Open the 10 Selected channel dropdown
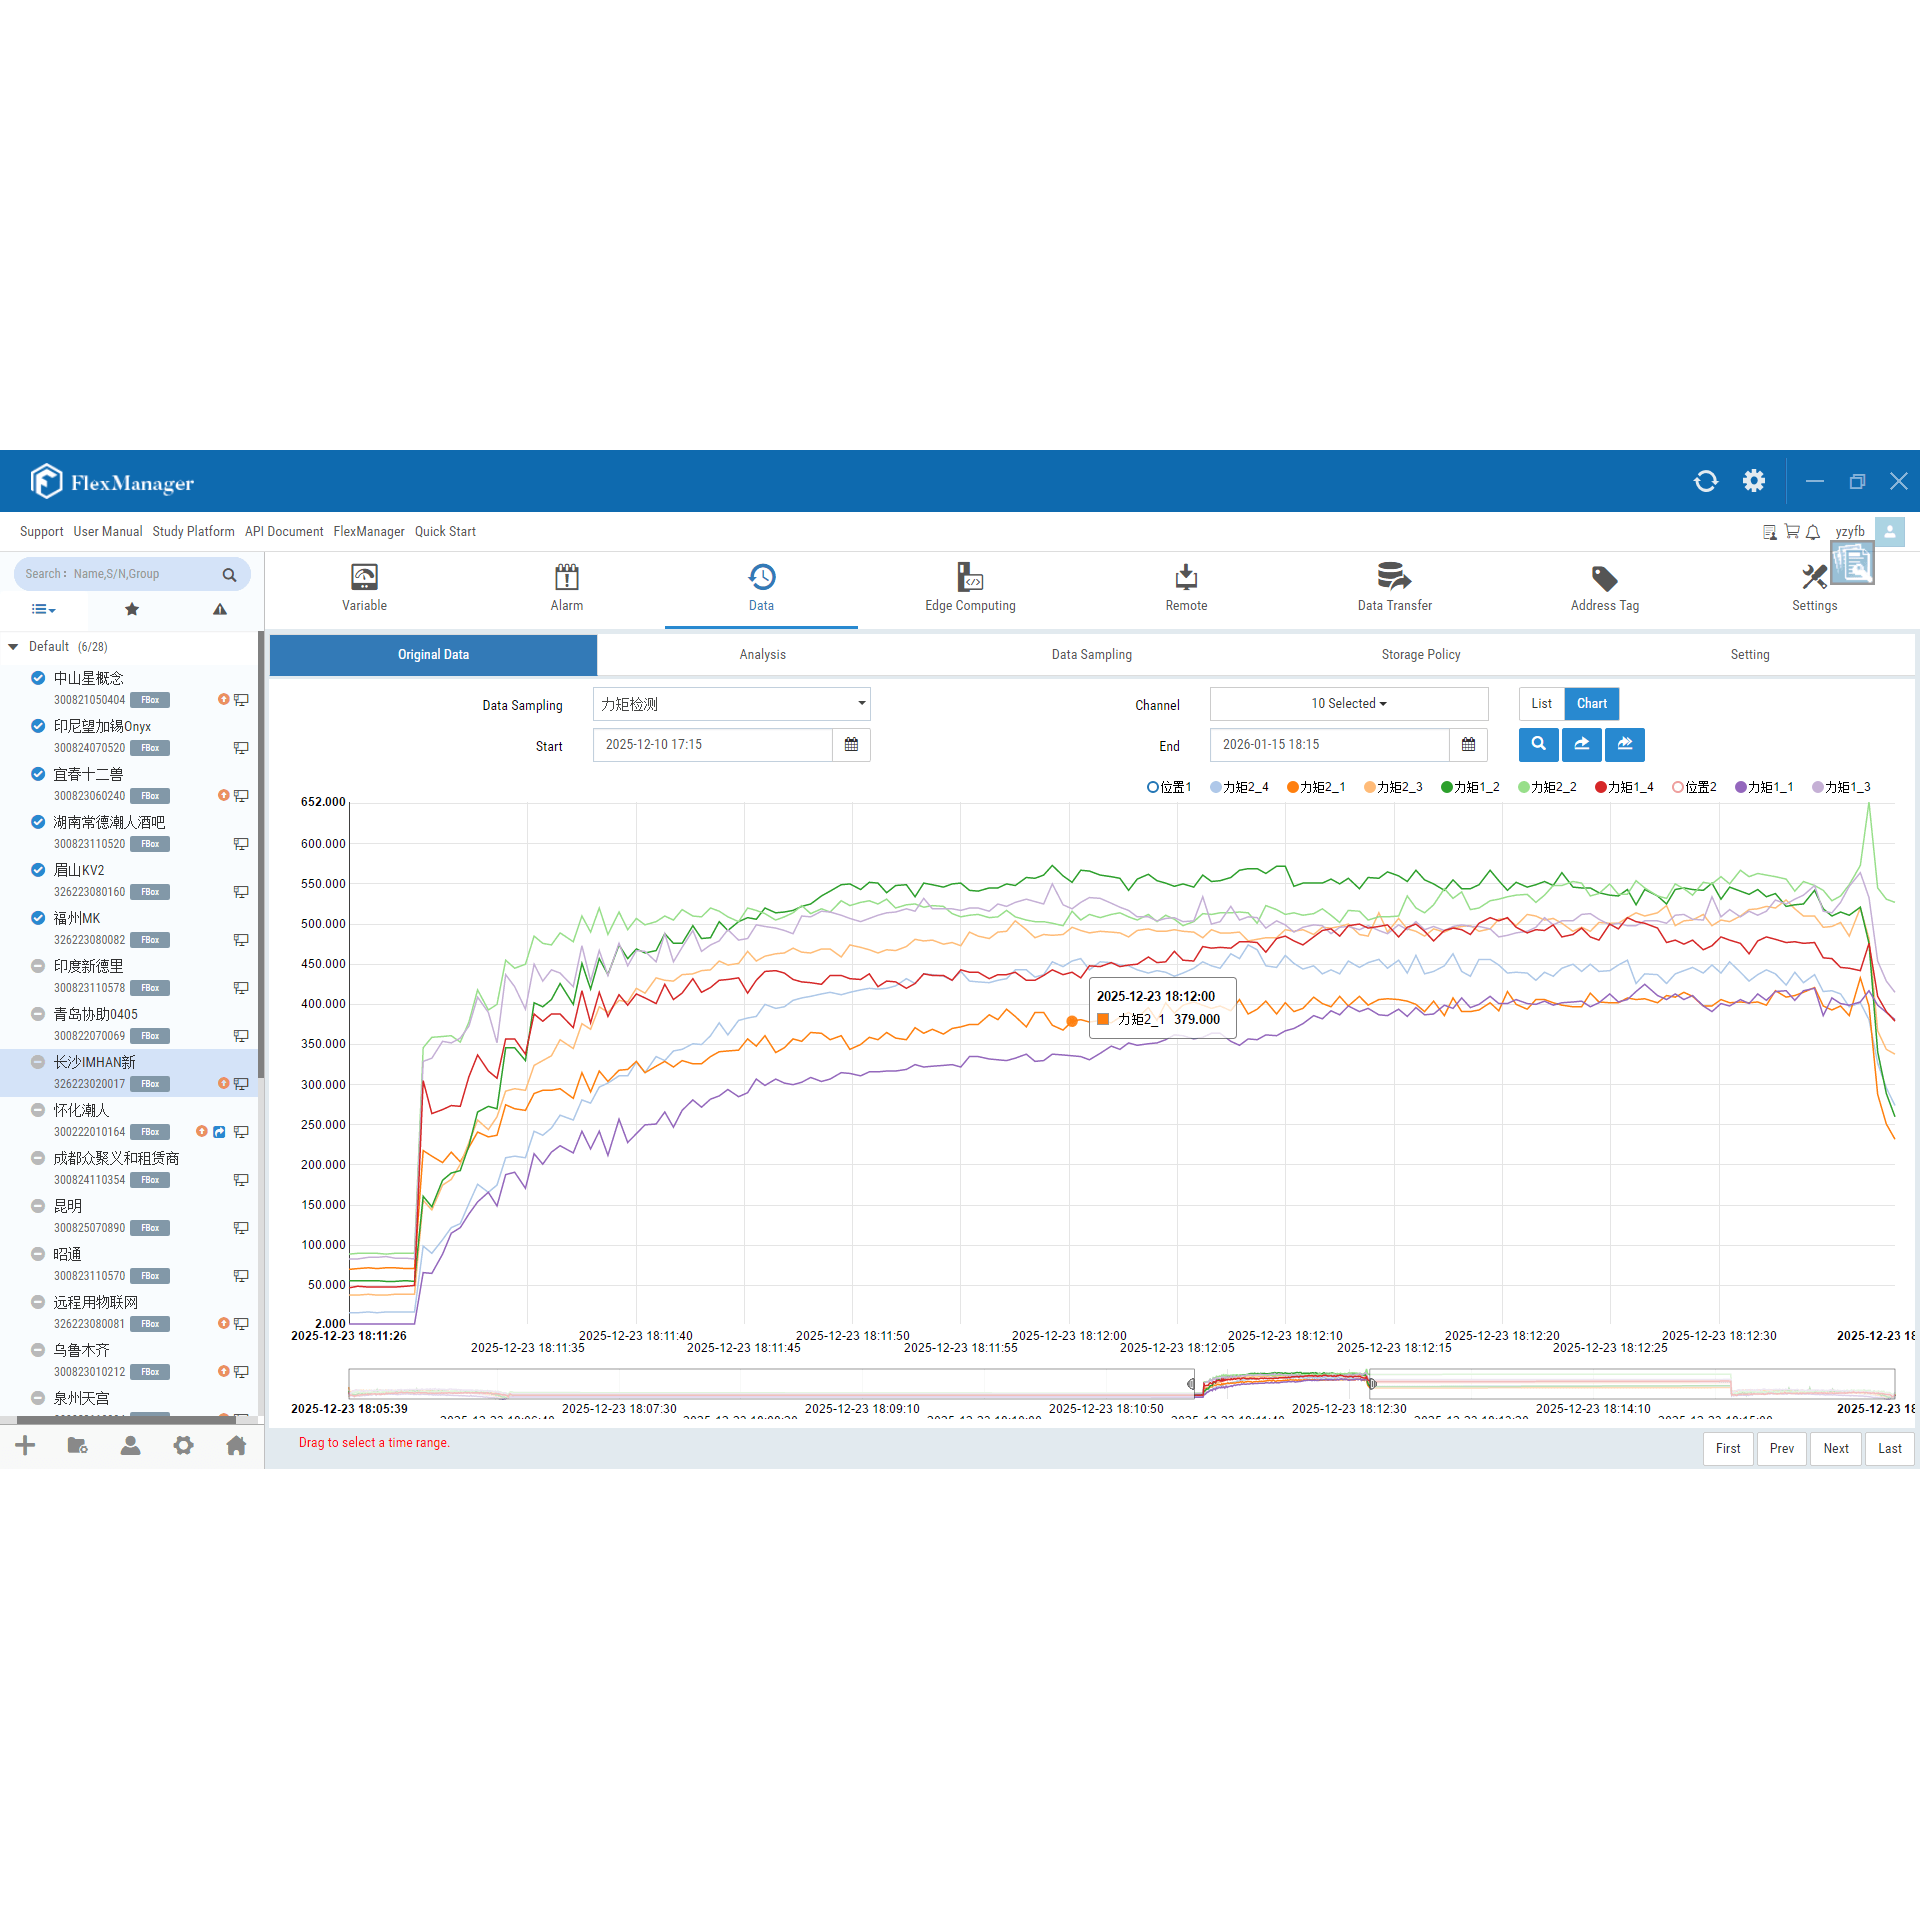Viewport: 1920px width, 1920px height. click(1348, 704)
